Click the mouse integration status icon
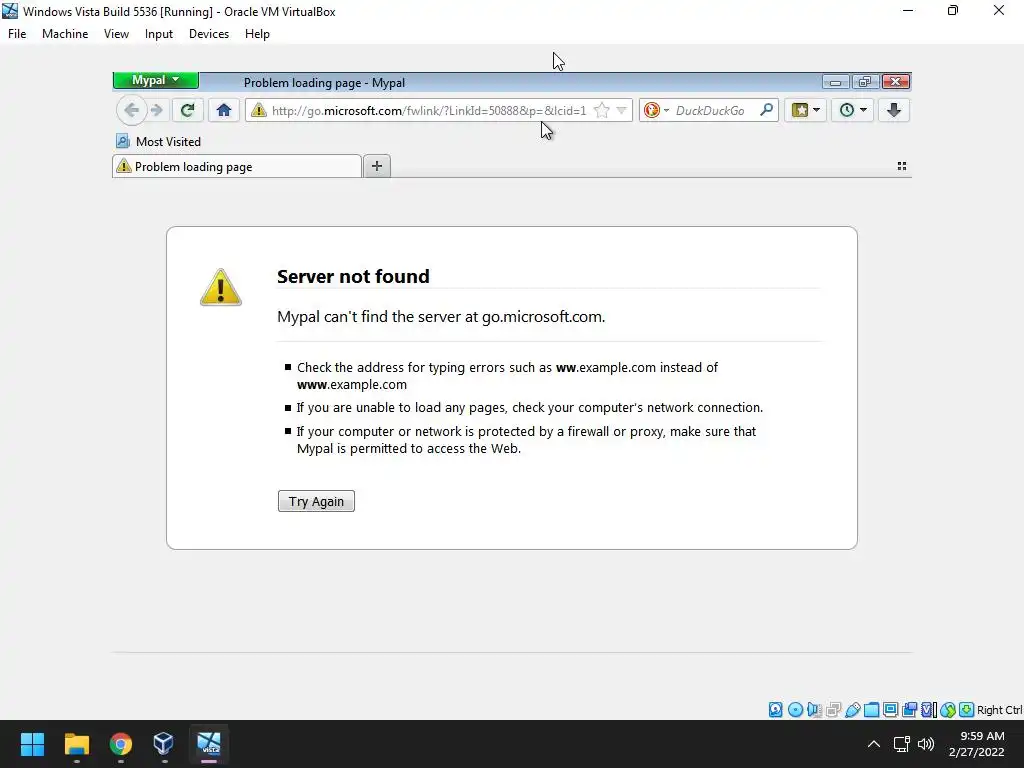 [948, 709]
